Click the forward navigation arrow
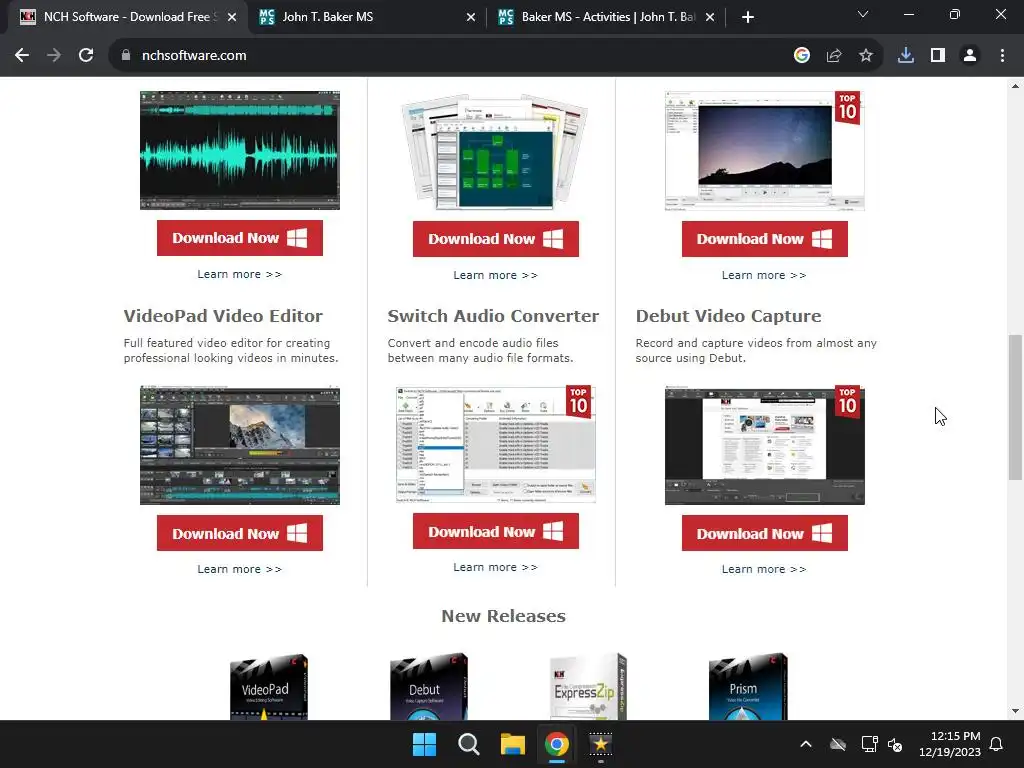Screen dimensions: 1024x768 pyautogui.click(x=54, y=56)
